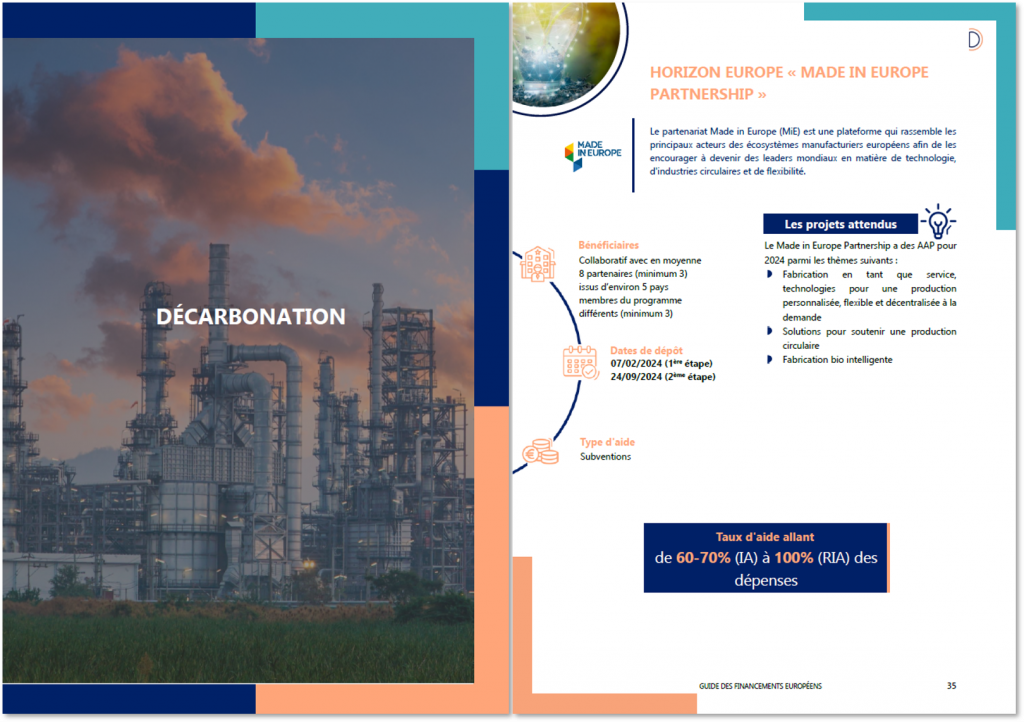Click the Taux d'aide allant box

[765, 557]
